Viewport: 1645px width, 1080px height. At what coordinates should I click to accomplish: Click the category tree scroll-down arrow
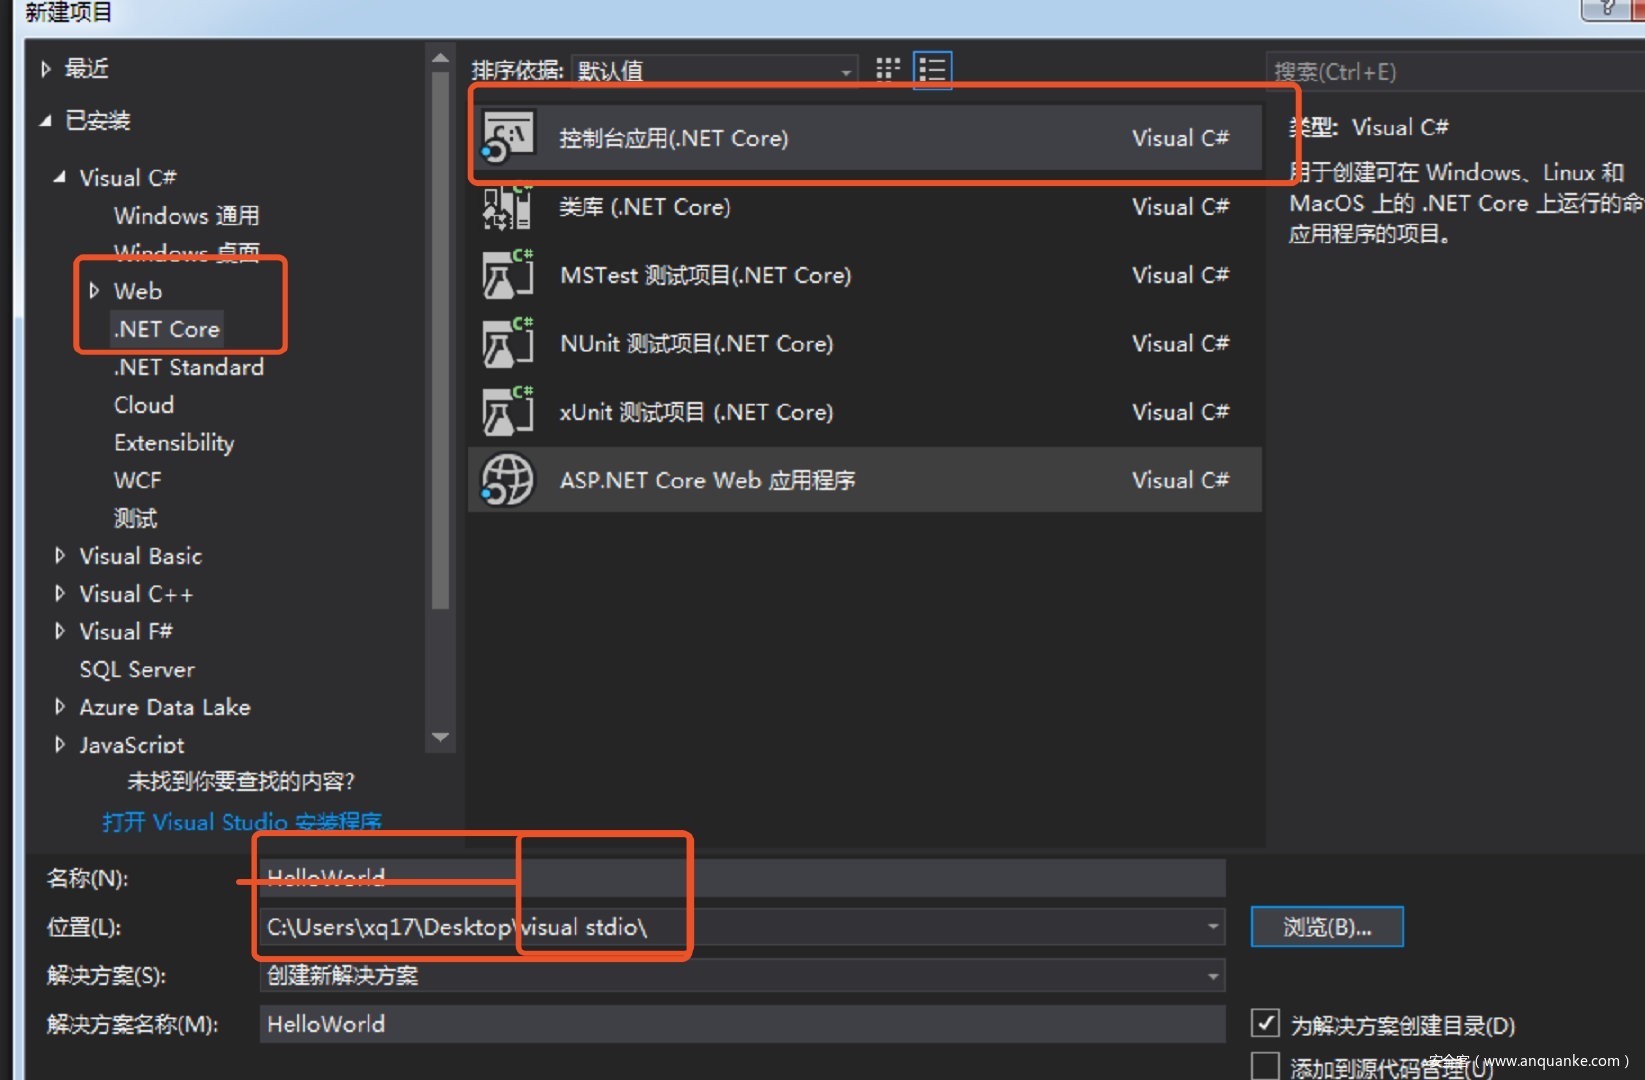click(x=440, y=738)
